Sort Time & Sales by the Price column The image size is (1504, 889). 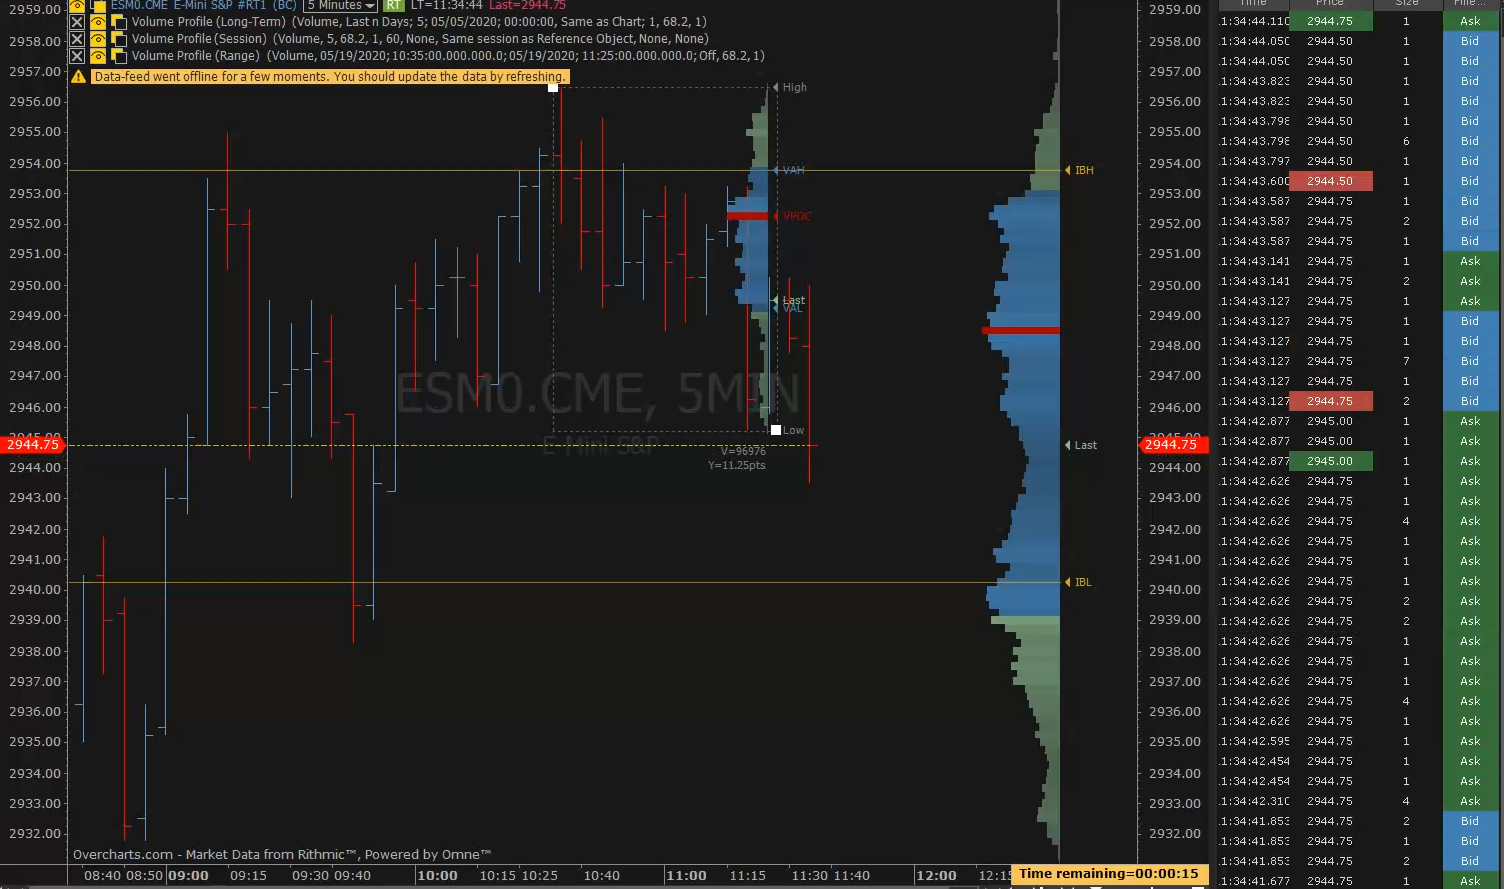tap(1330, 4)
